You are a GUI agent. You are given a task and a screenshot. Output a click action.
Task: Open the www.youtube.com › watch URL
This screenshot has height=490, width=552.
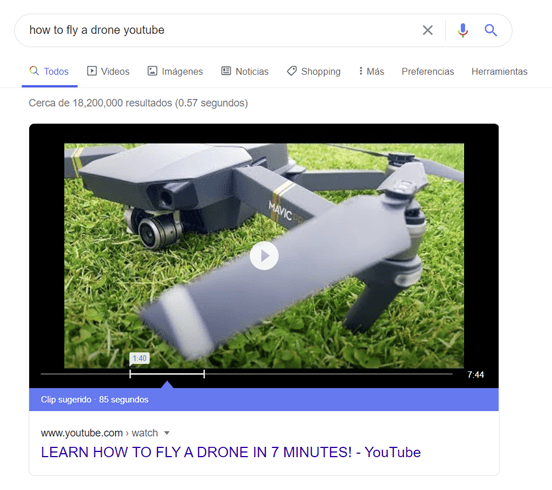pyautogui.click(x=99, y=433)
